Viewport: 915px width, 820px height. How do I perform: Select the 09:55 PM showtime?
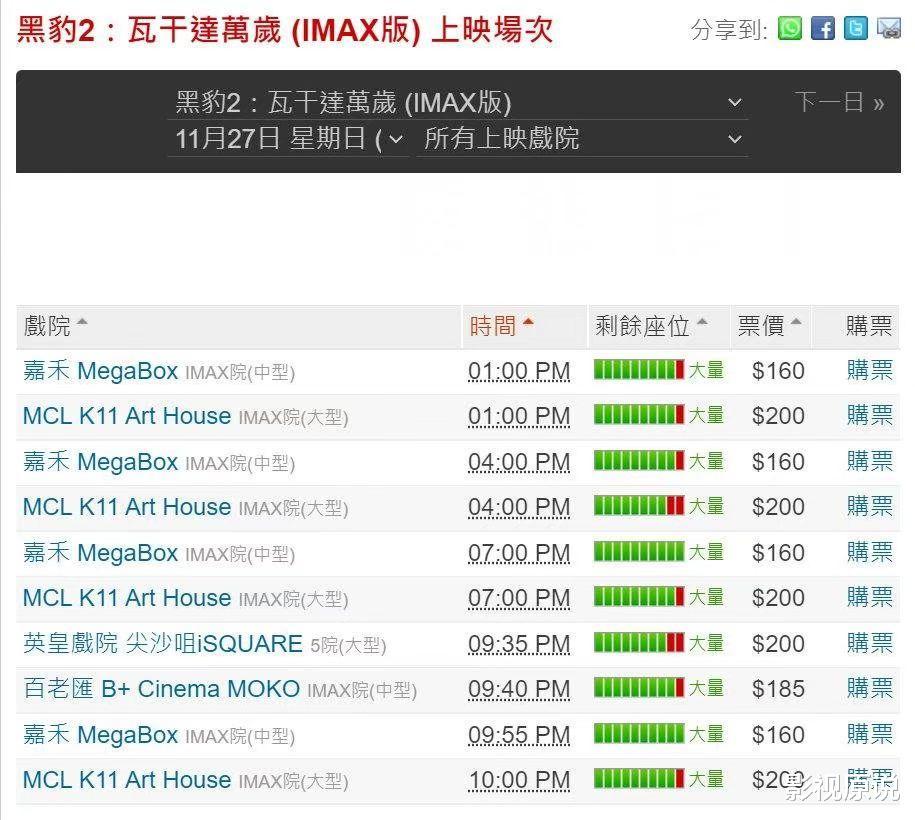click(x=519, y=736)
